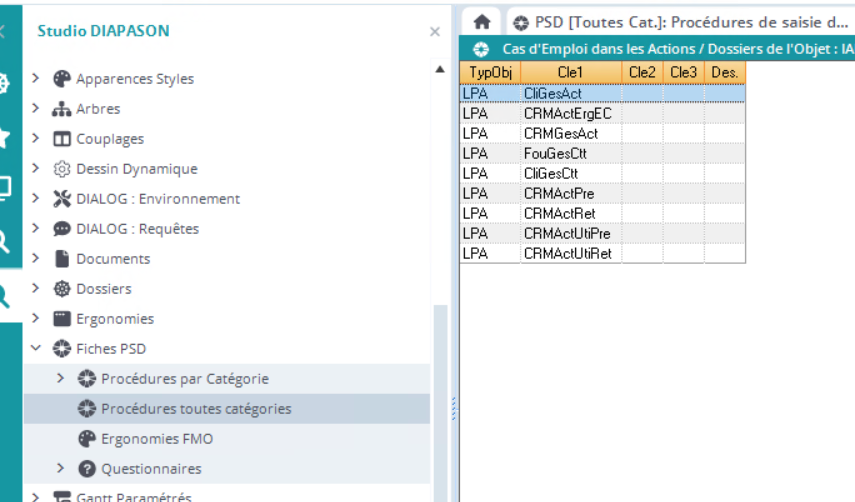Sort by Cle1 column header
Screen dimensions: 855x502
point(571,72)
